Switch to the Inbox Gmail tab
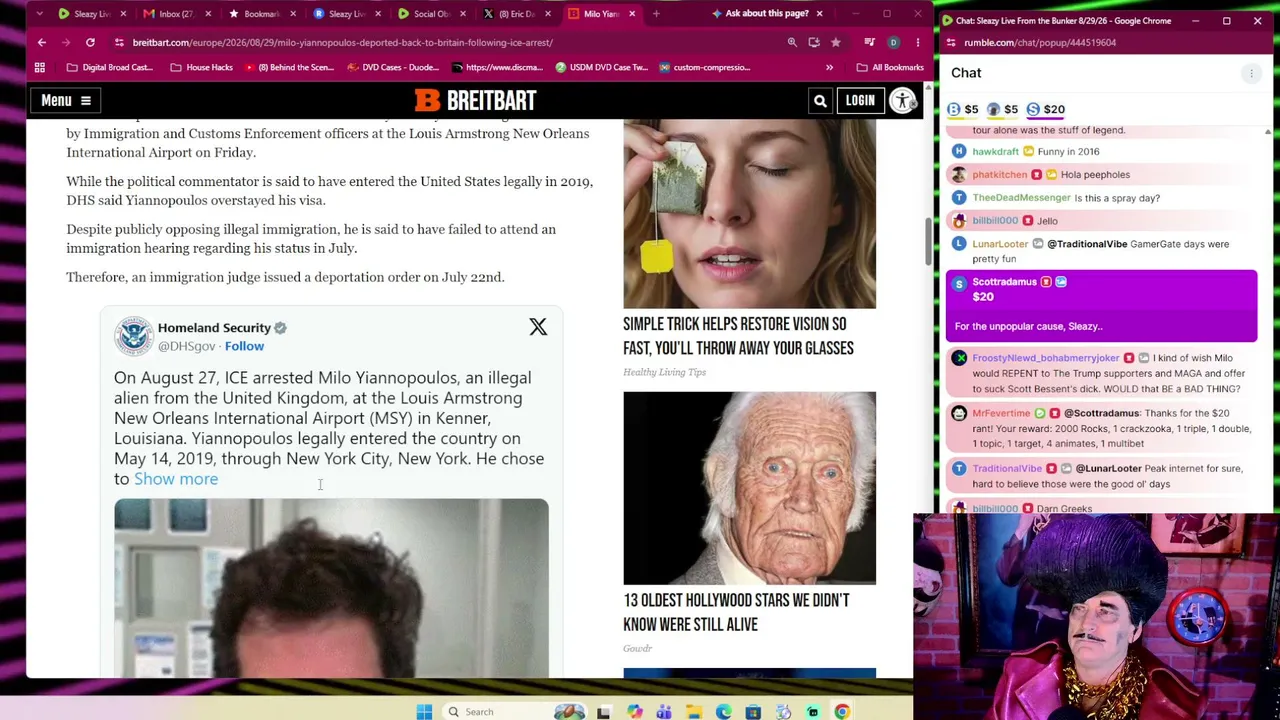Screen dimensions: 1280x720 176,14
